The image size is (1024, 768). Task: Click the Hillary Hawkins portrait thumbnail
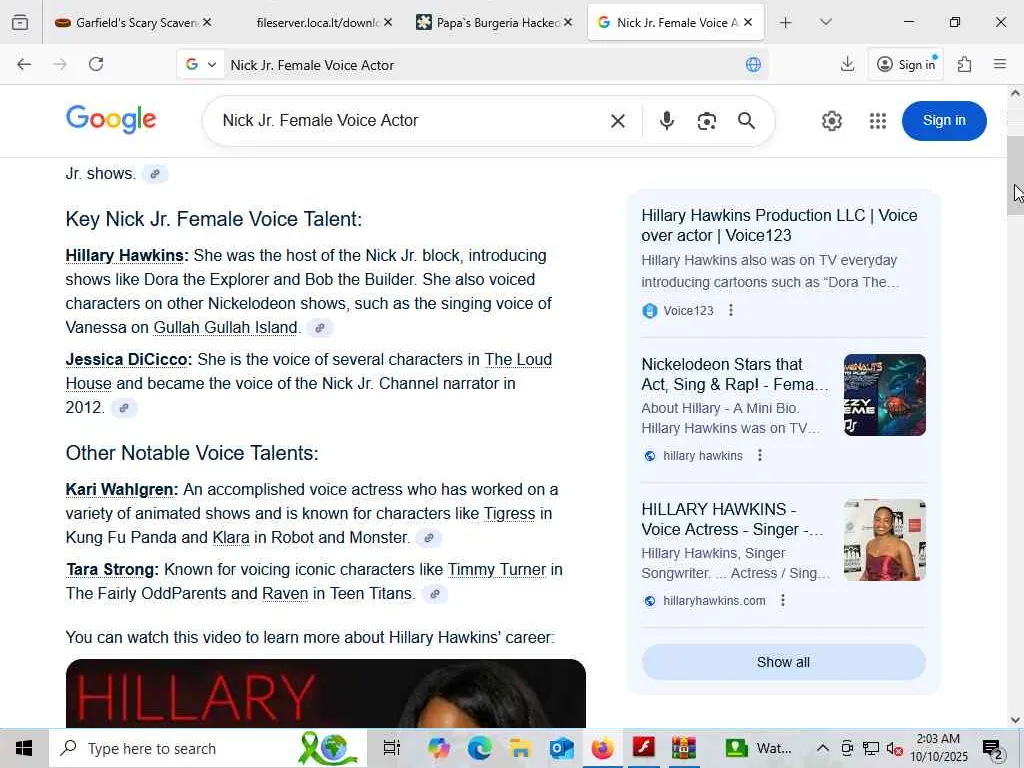(x=884, y=540)
